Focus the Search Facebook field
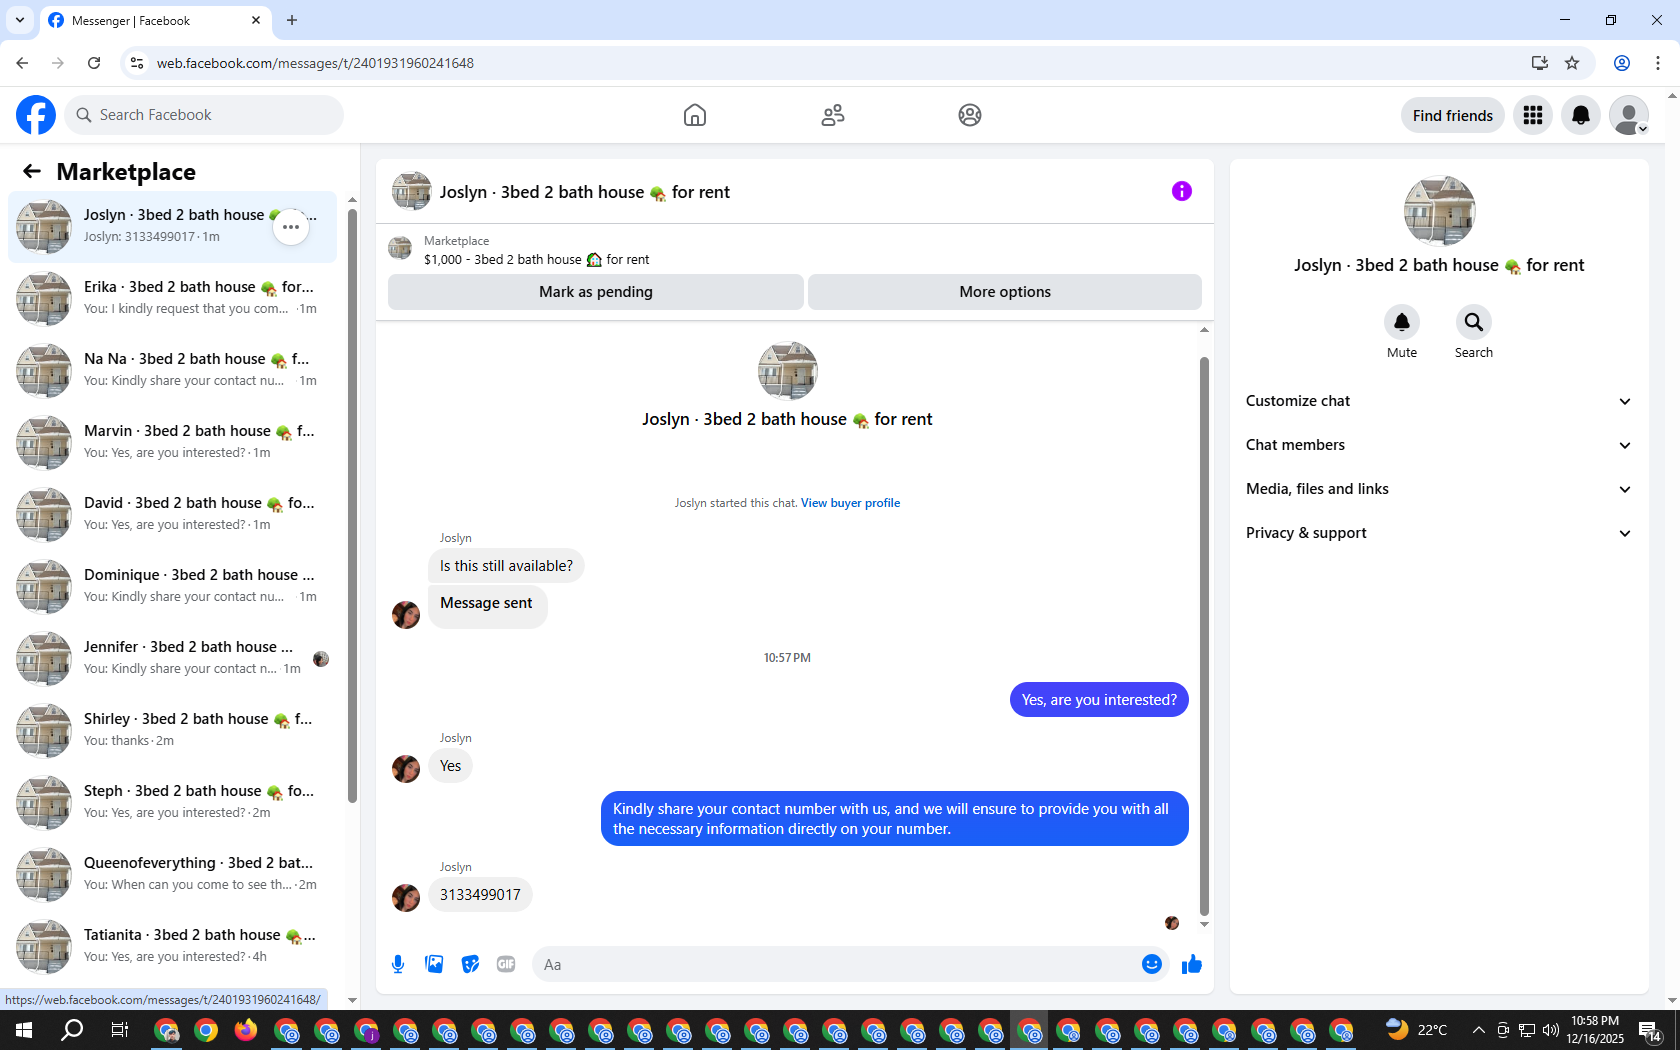The width and height of the screenshot is (1680, 1050). click(204, 115)
